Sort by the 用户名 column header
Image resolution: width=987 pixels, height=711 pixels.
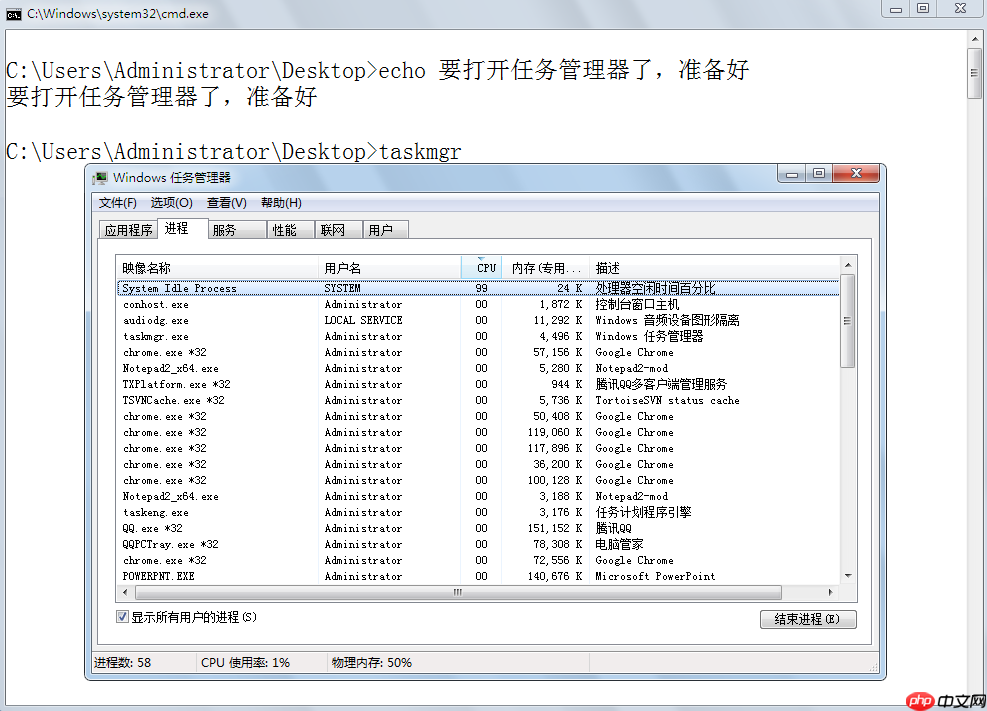tap(390, 268)
